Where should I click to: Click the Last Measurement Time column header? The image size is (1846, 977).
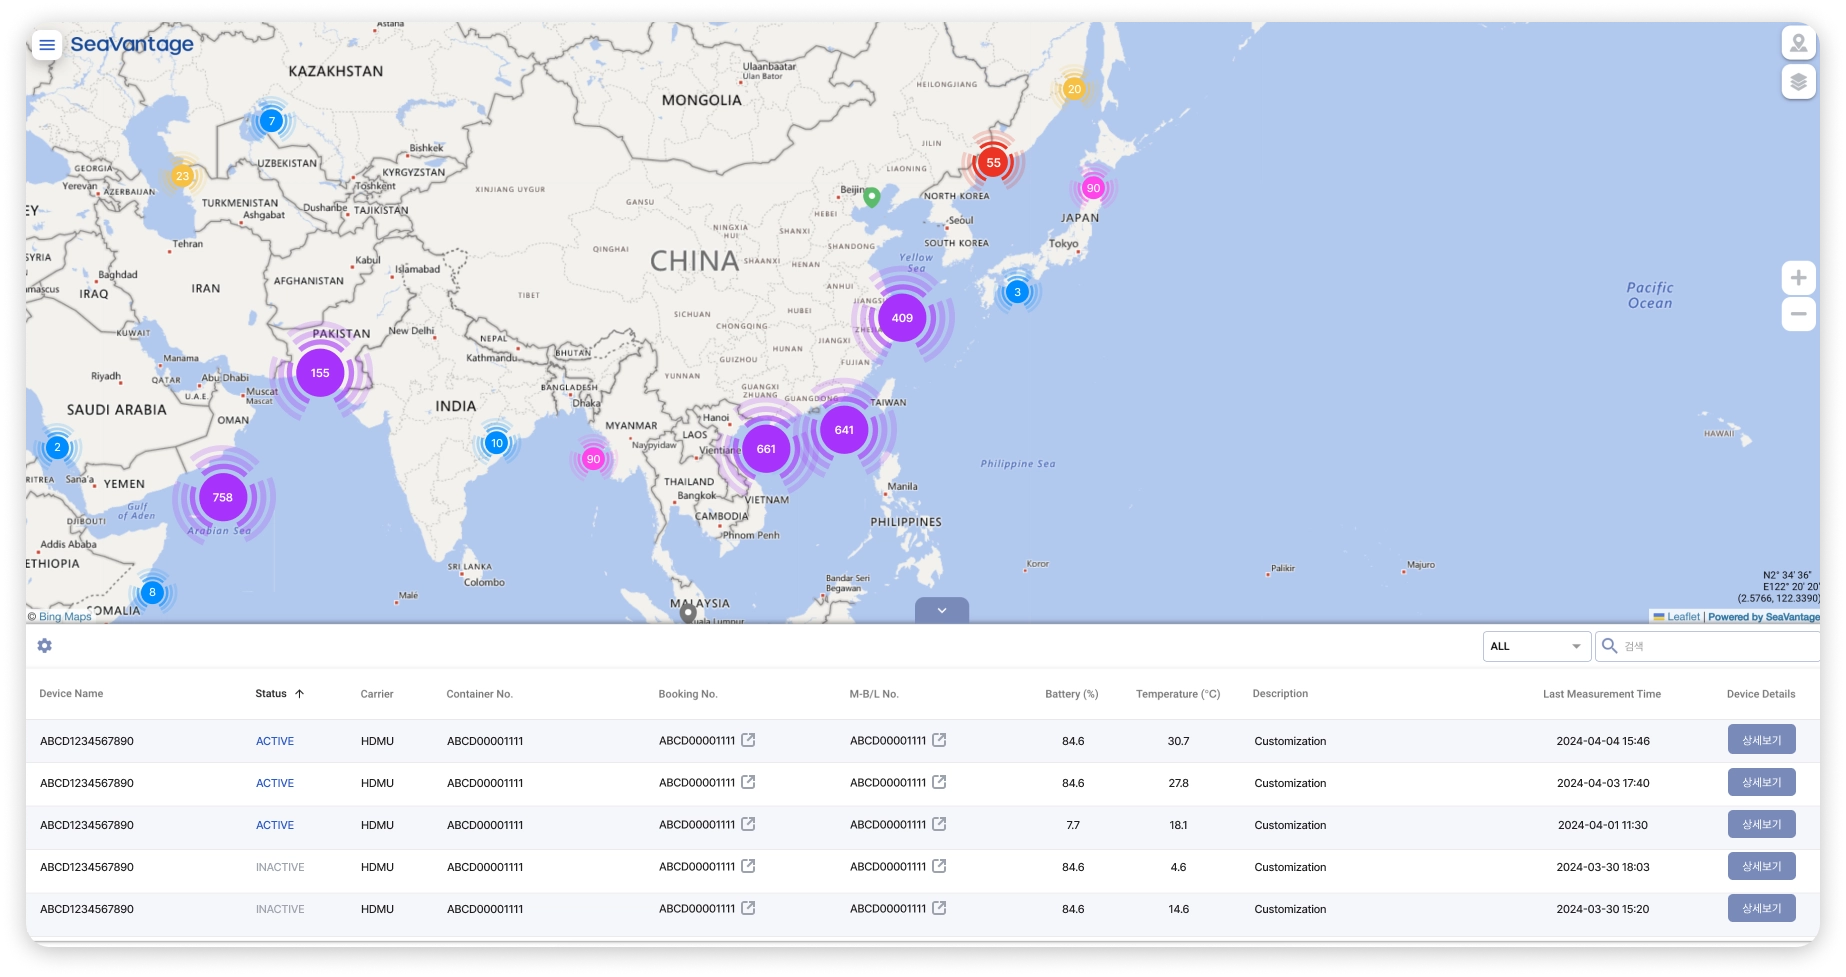pyautogui.click(x=1601, y=694)
